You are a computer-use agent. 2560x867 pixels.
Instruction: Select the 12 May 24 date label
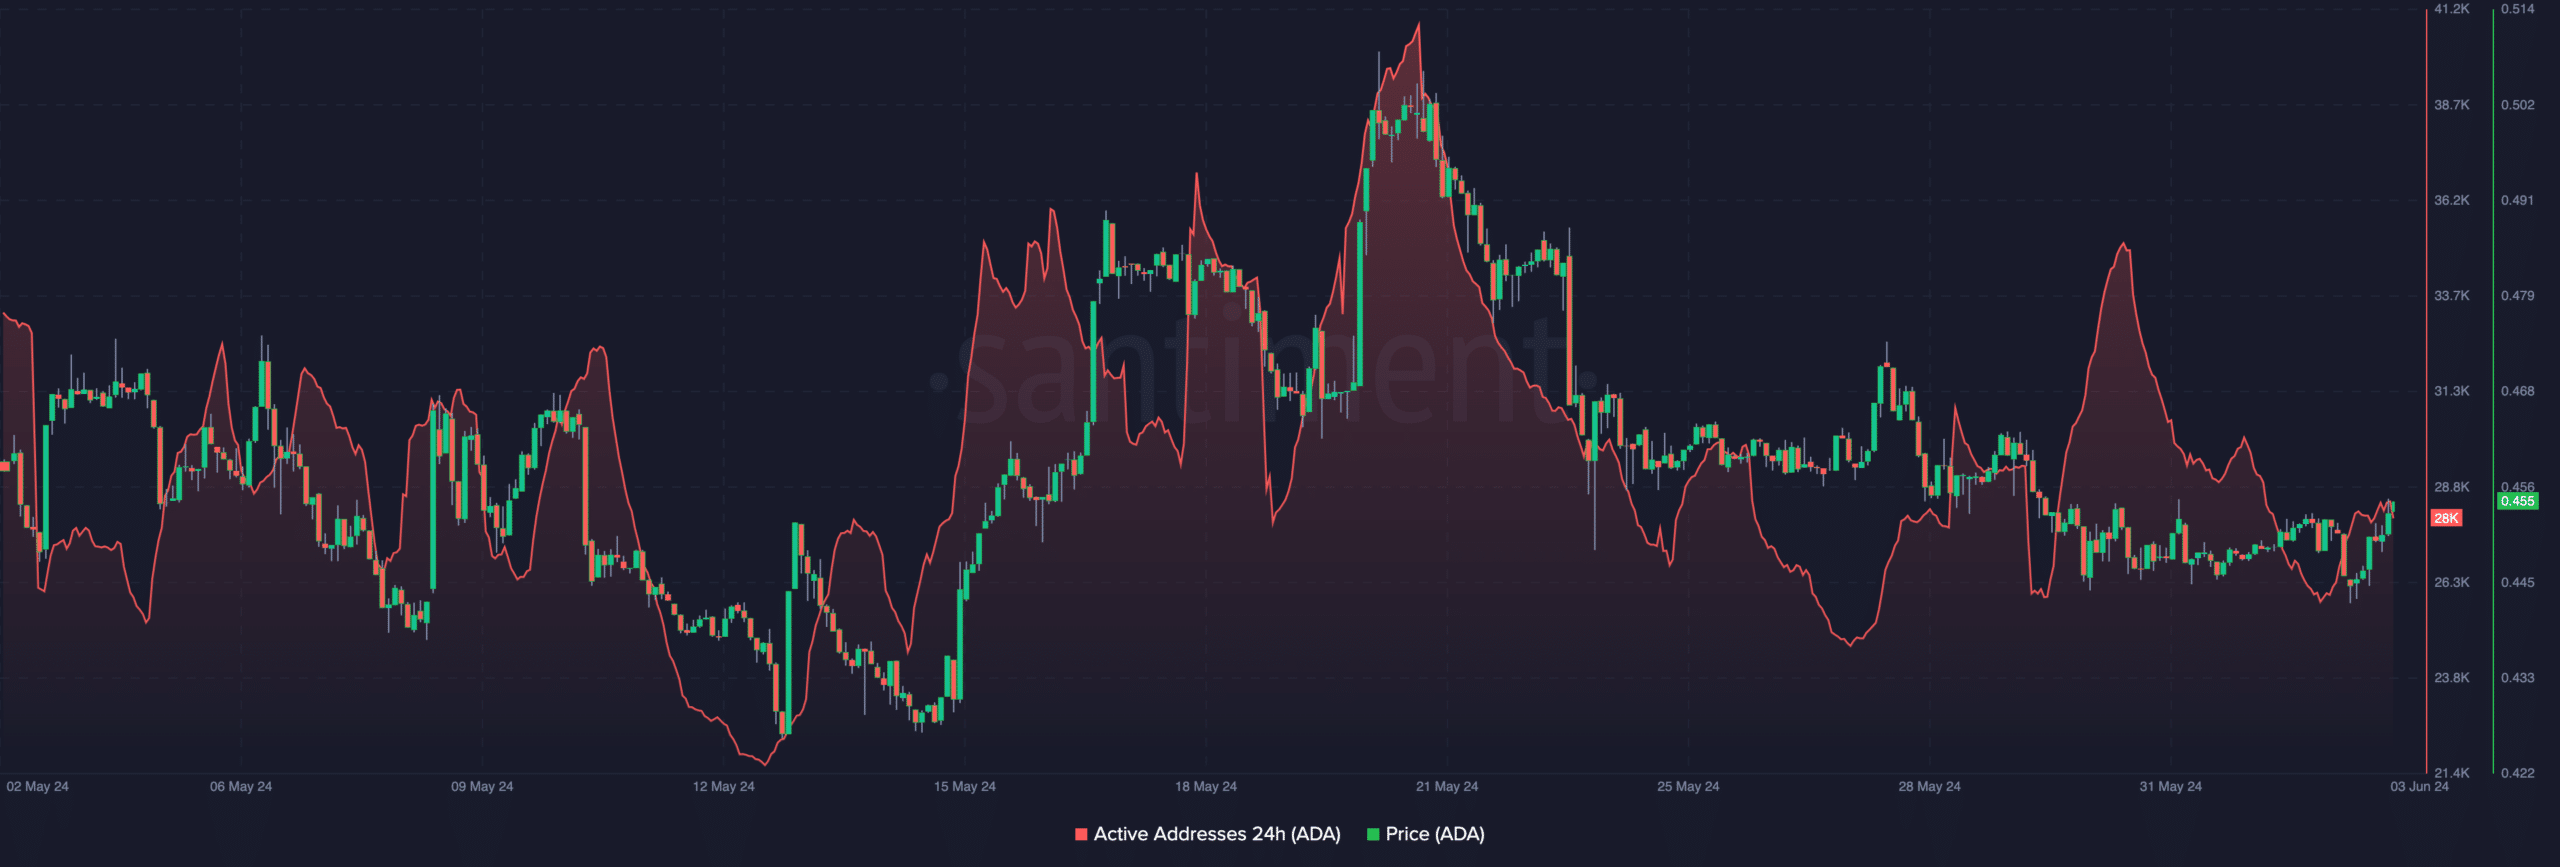click(x=724, y=787)
